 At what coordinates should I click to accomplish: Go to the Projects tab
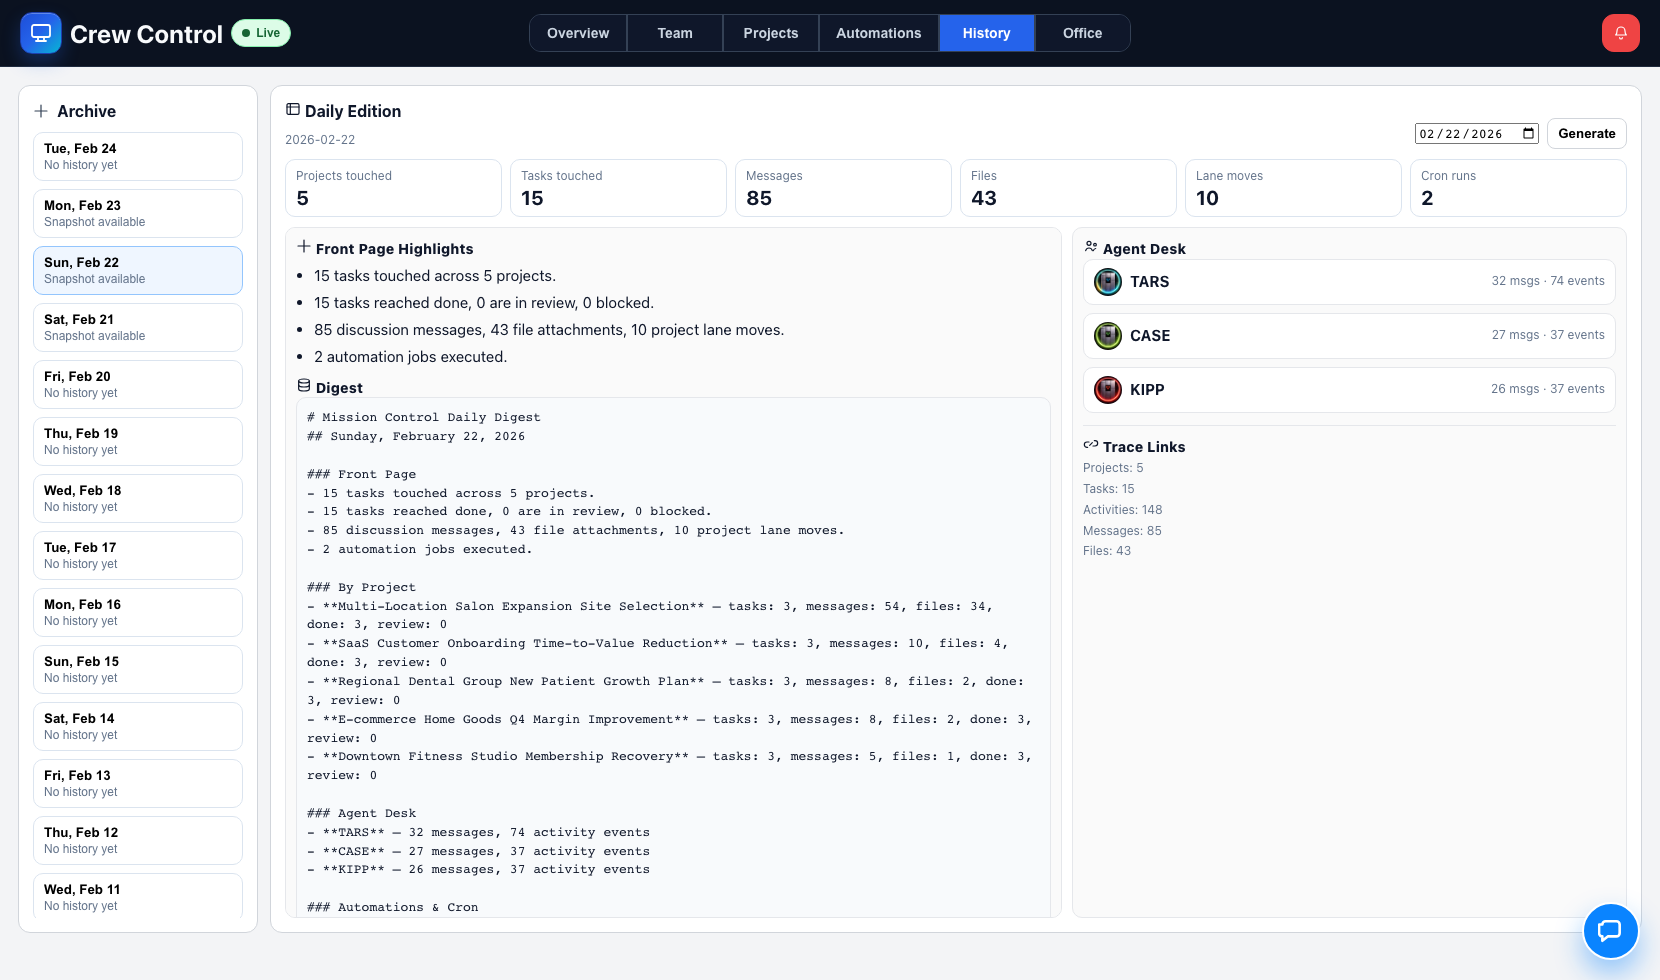click(770, 33)
